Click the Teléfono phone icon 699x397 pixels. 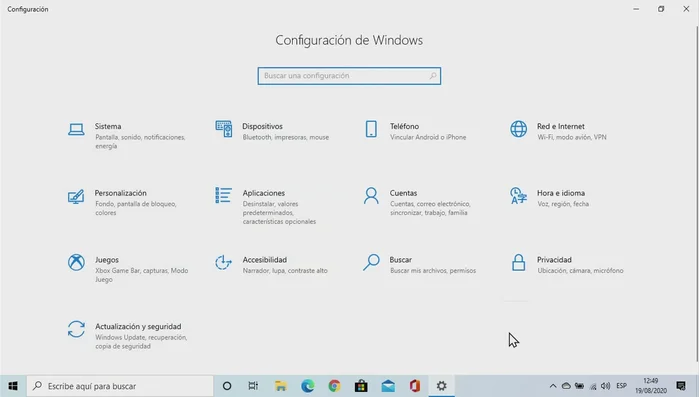pyautogui.click(x=371, y=129)
